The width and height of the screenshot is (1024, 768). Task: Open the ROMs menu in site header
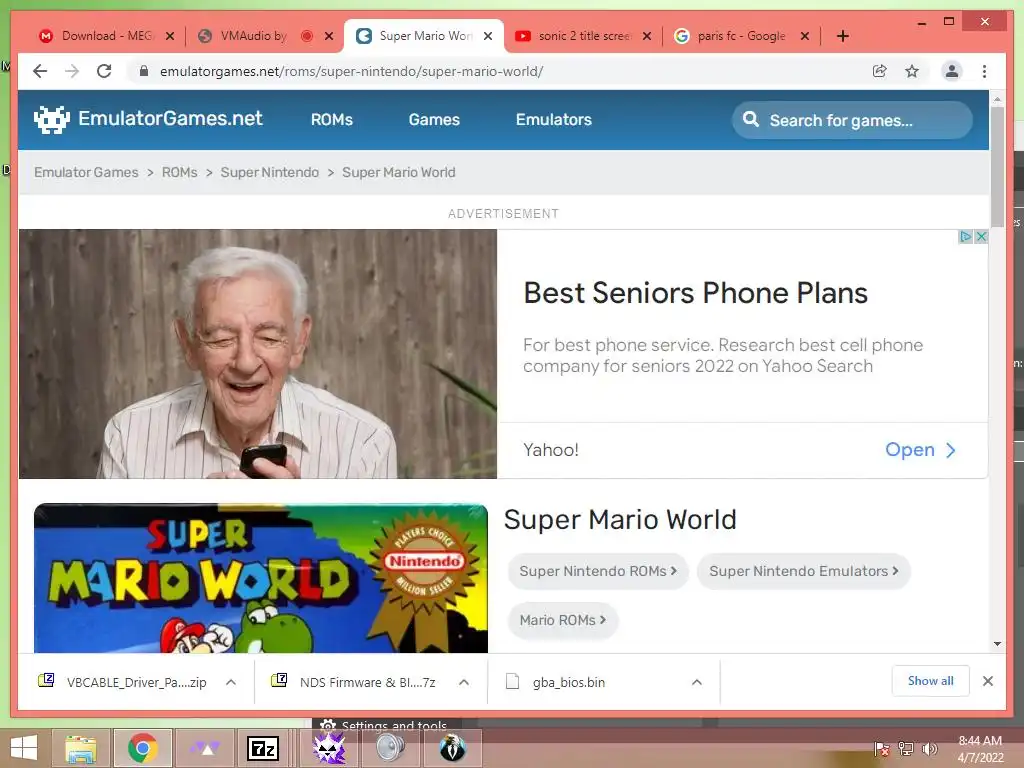click(x=332, y=120)
